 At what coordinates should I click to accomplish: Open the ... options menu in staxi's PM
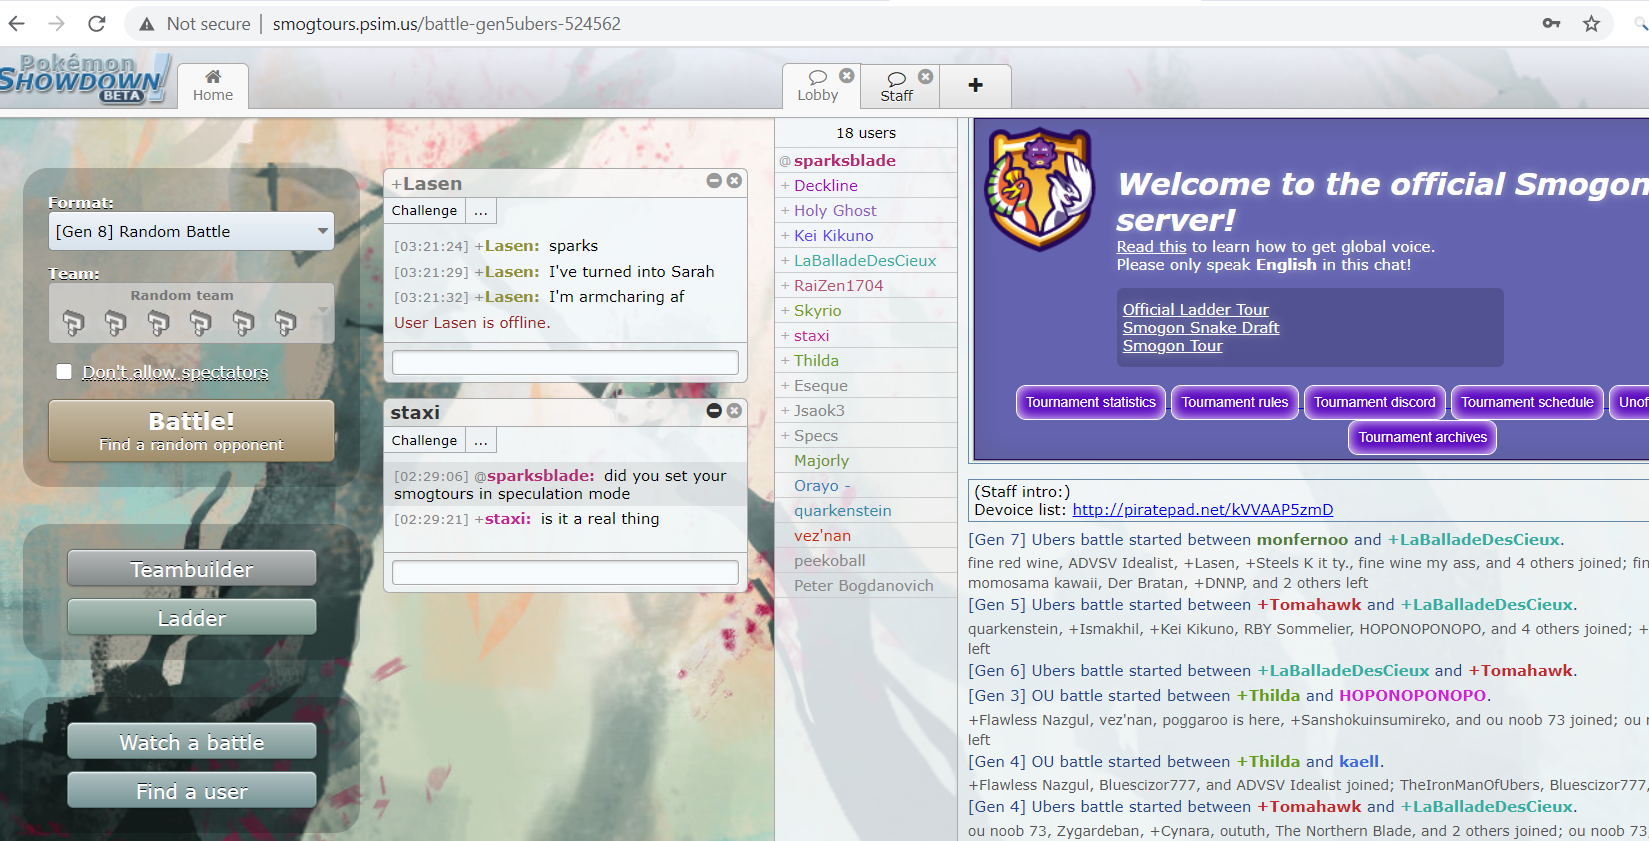tap(481, 440)
